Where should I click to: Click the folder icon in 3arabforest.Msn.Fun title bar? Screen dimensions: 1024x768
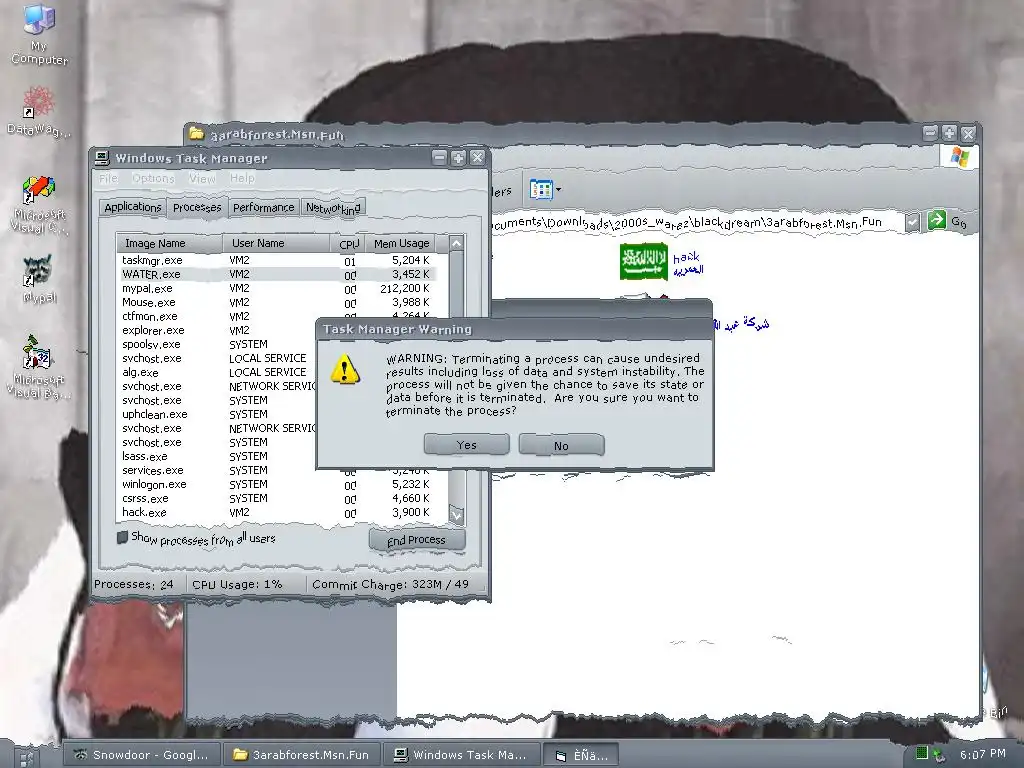pos(197,134)
